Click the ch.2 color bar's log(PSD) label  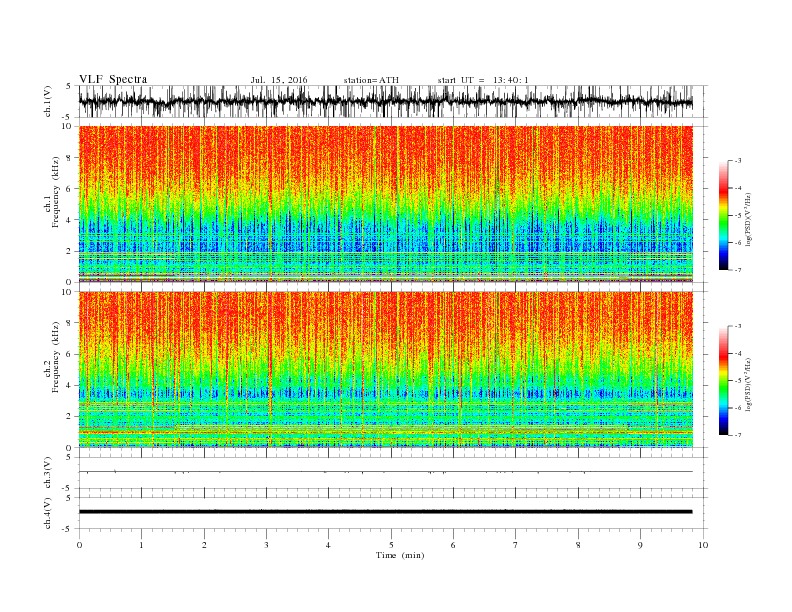coord(748,383)
